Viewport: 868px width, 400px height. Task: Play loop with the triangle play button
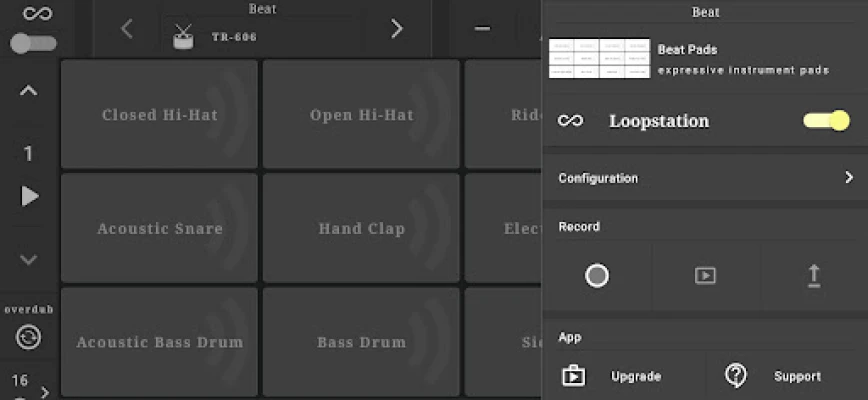click(30, 196)
